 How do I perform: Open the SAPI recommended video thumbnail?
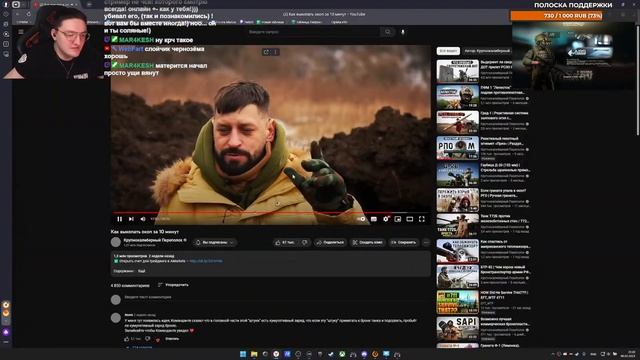[458, 329]
